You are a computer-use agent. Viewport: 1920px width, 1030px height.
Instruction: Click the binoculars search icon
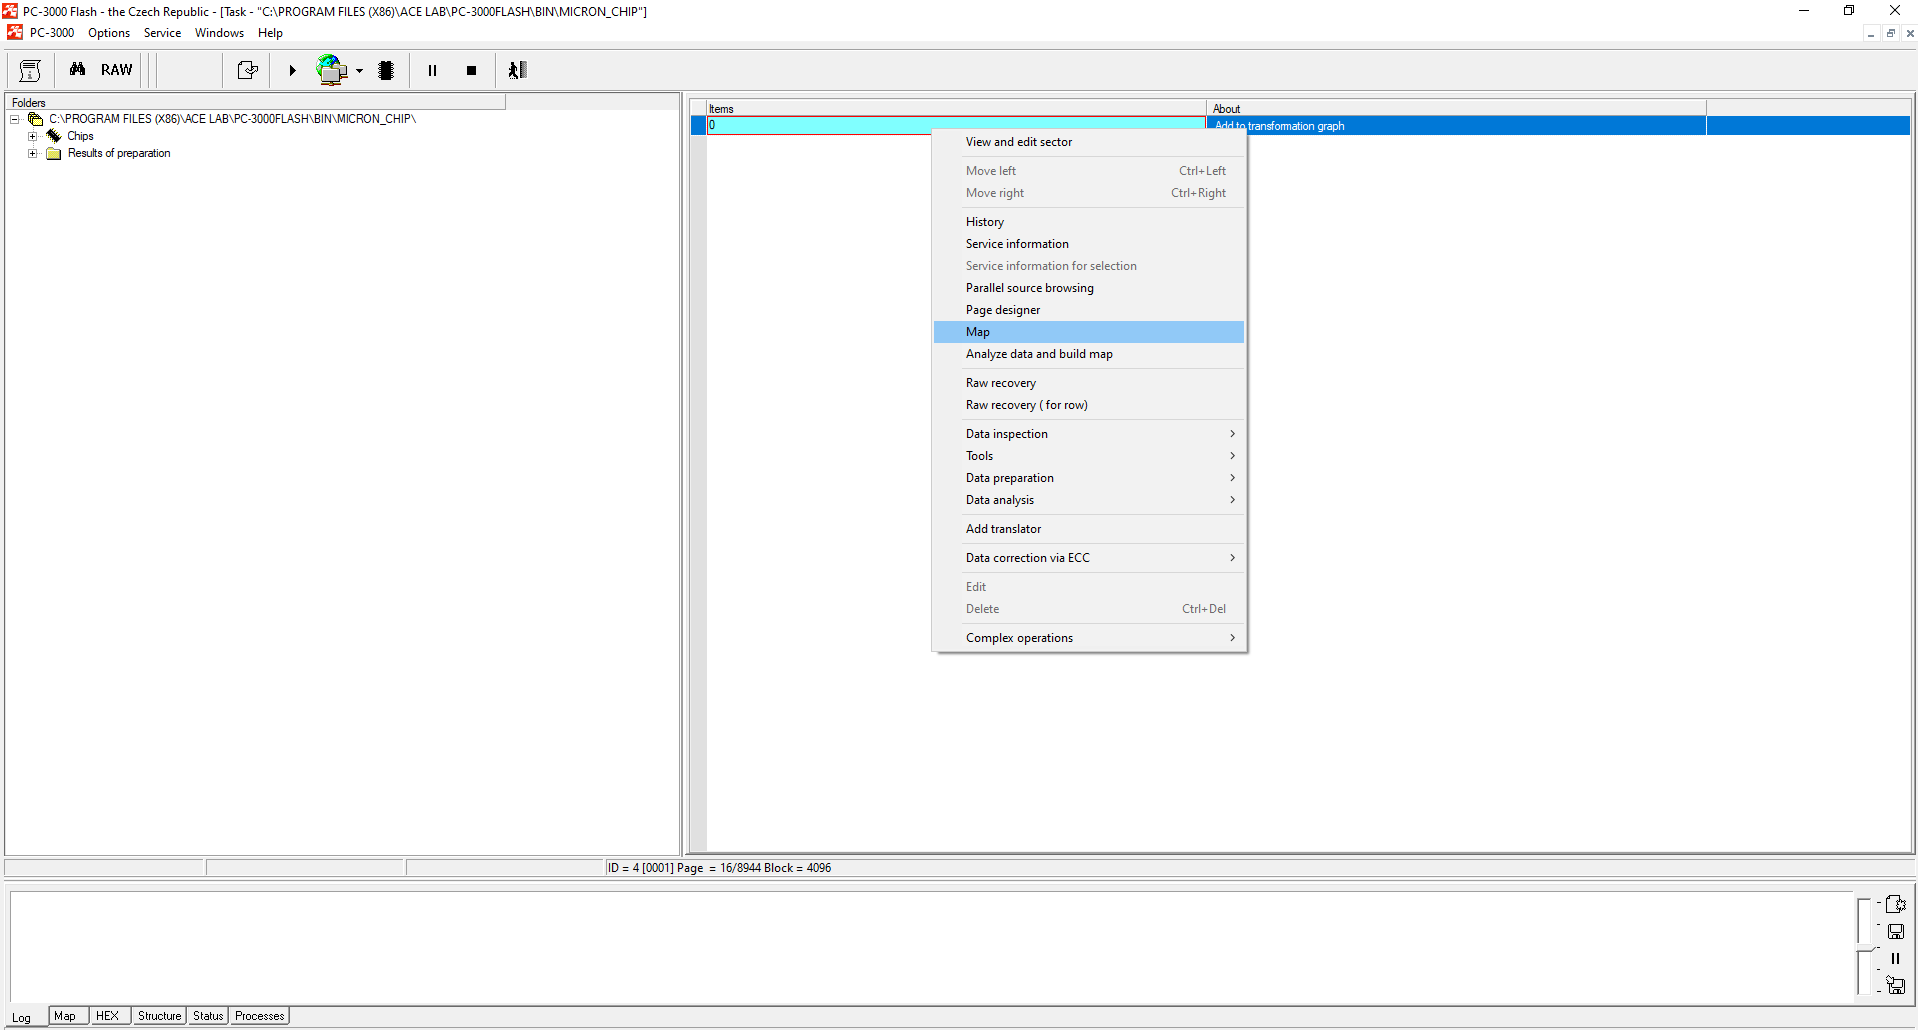(77, 70)
